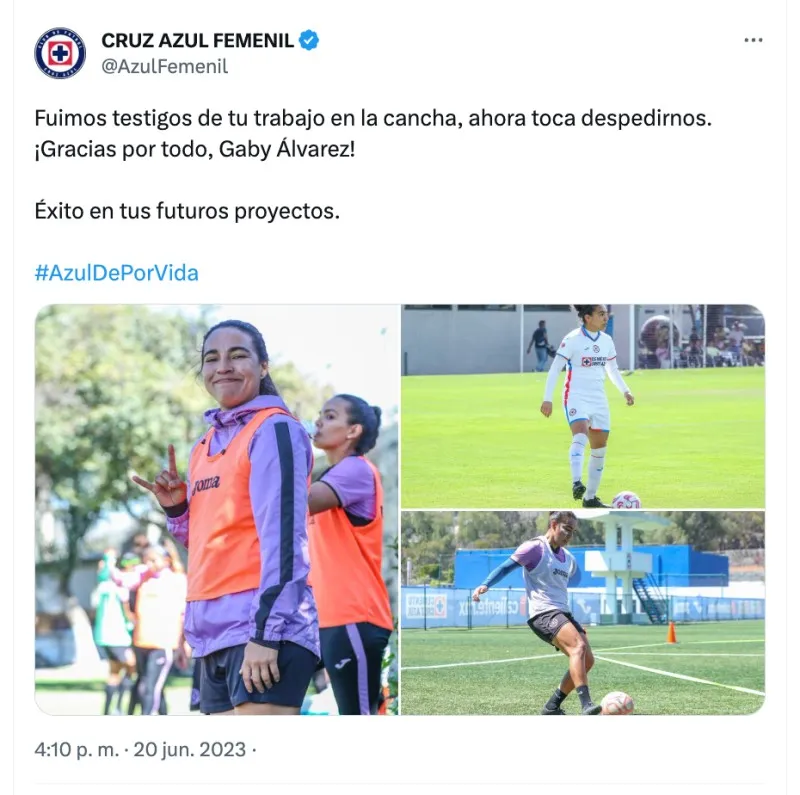Click the soccer ball in the training photo
This screenshot has height=795, width=800.
[617, 703]
